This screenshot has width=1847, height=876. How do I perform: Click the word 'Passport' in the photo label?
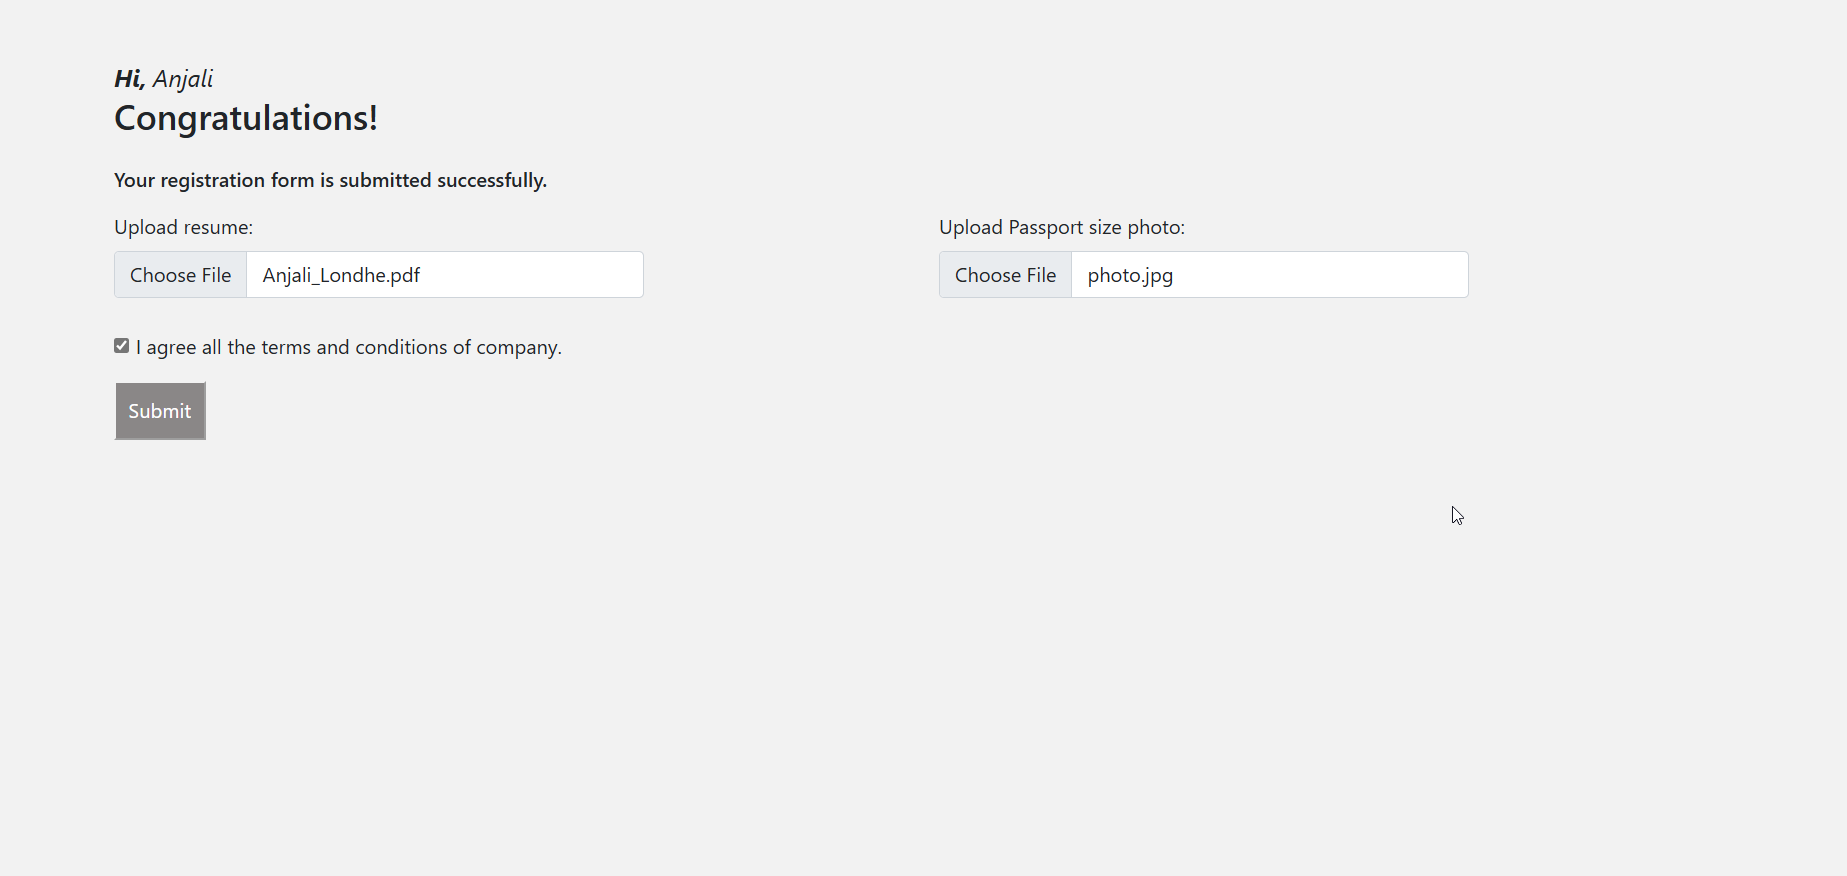click(1045, 228)
